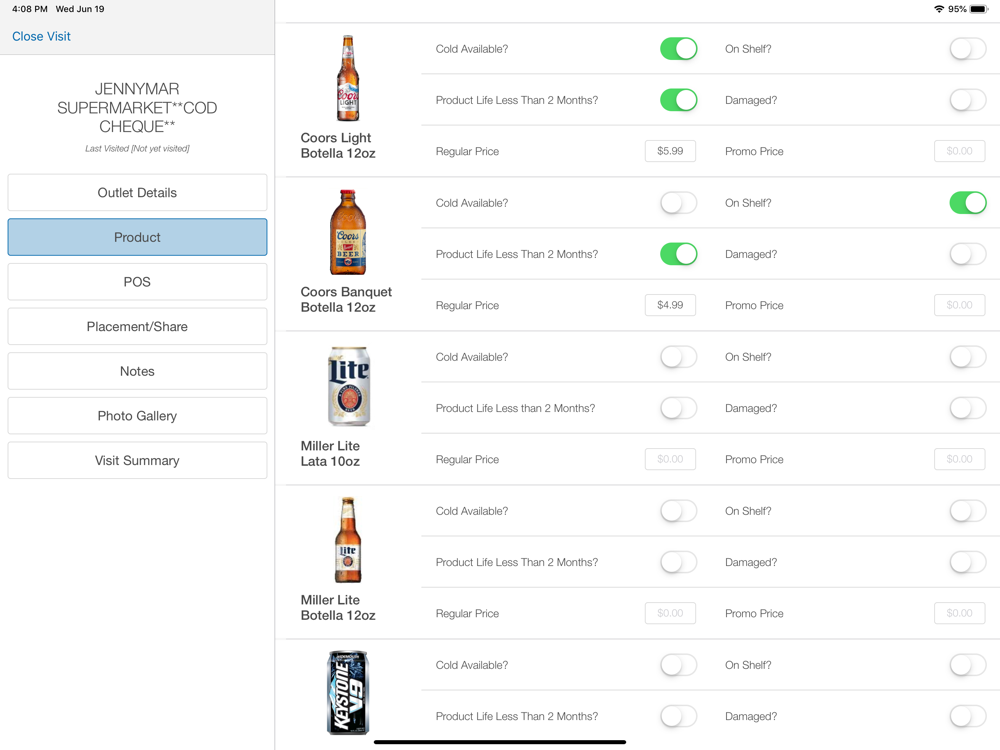1000x750 pixels.
Task: Edit Coors Light promo price field
Action: [x=959, y=151]
